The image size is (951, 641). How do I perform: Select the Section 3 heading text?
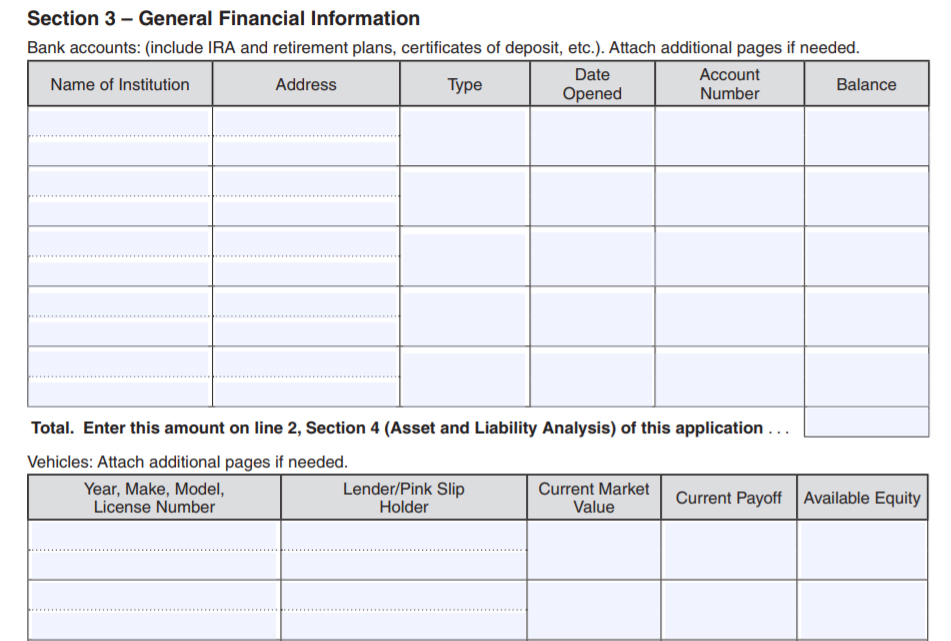(x=222, y=18)
